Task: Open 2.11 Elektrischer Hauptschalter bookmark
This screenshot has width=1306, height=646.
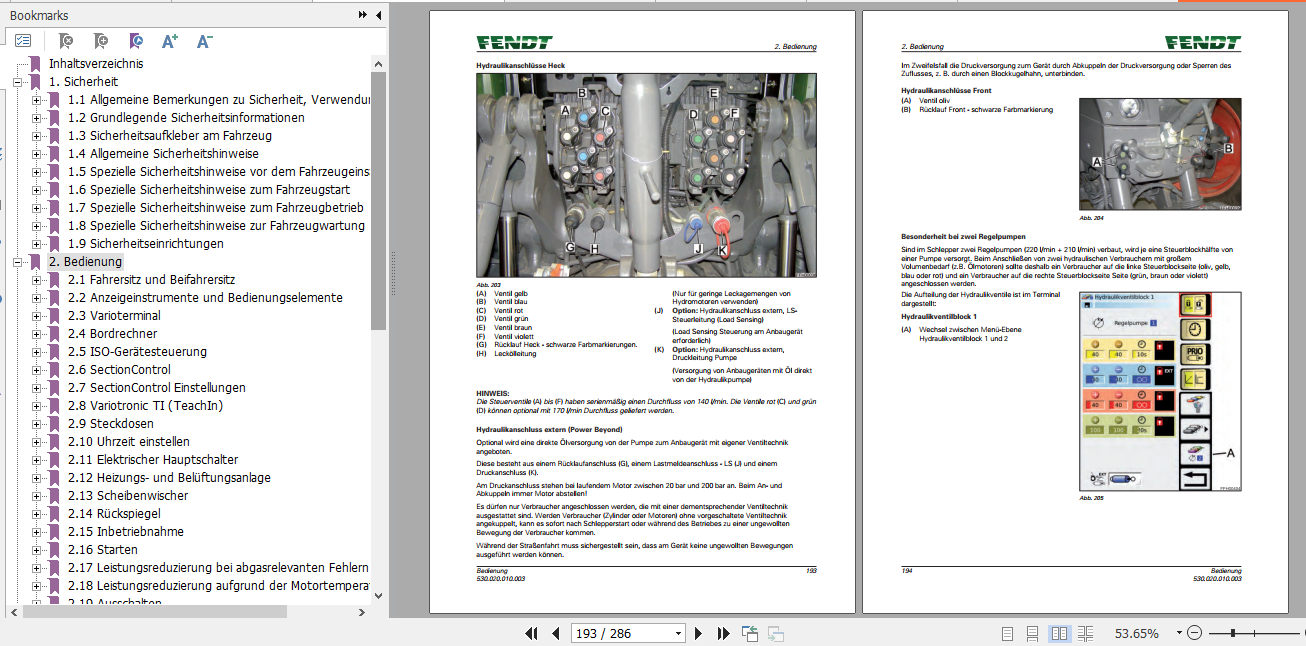Action: click(x=153, y=460)
